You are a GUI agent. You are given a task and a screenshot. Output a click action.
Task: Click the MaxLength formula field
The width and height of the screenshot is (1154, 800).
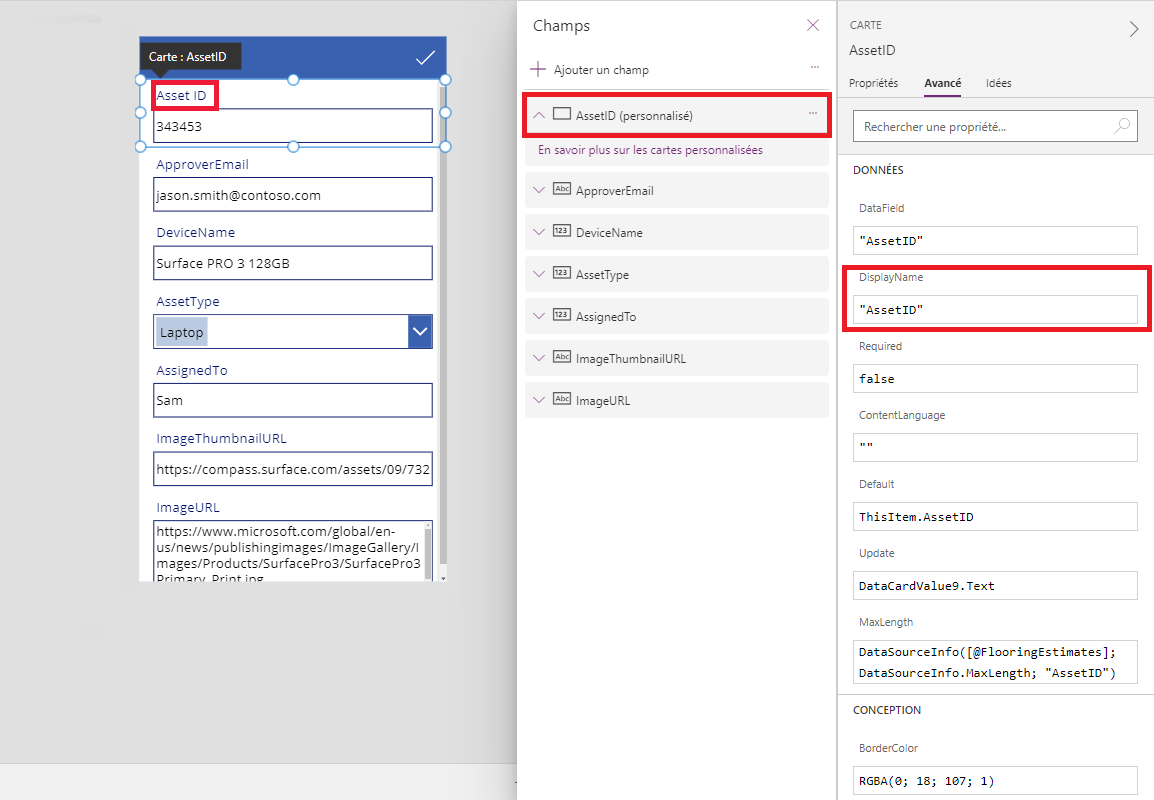(995, 662)
